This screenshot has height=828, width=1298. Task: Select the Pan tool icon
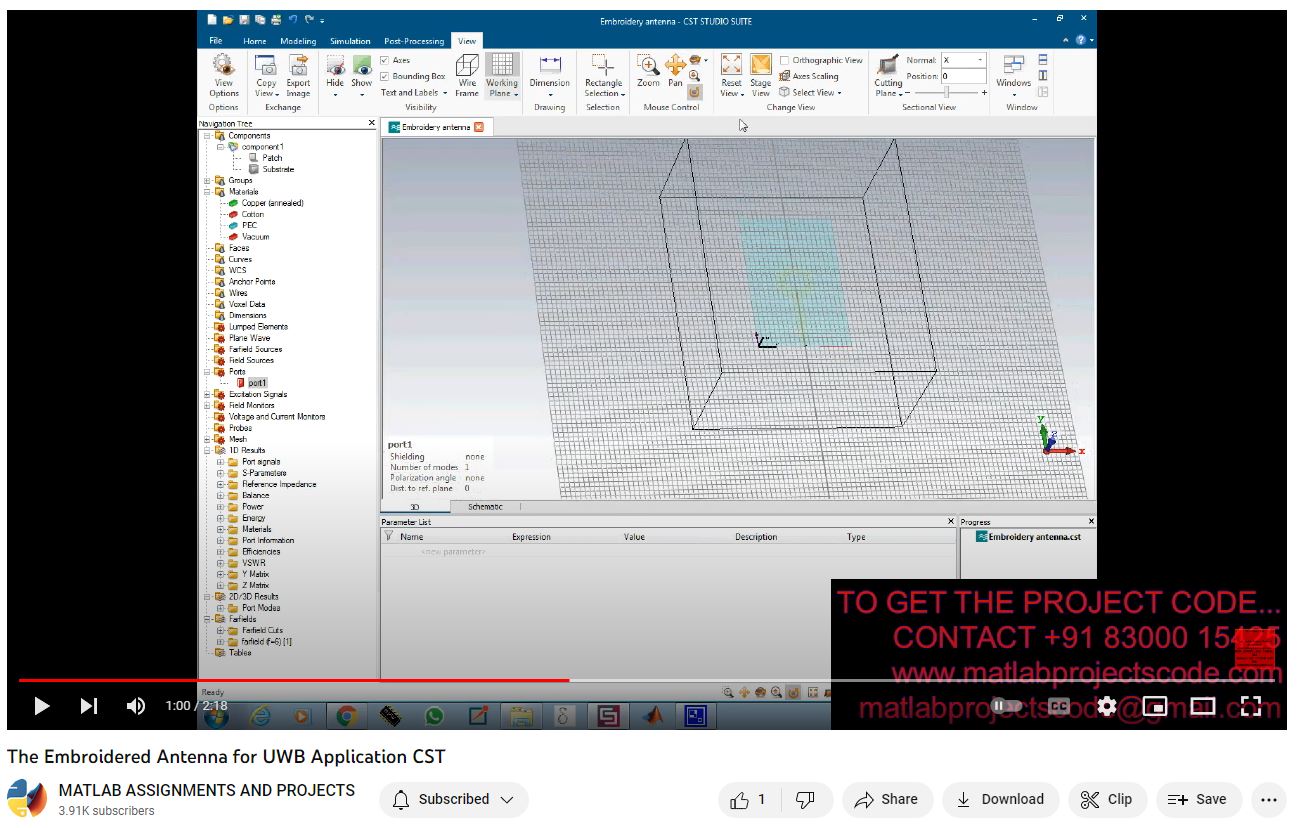pyautogui.click(x=675, y=66)
